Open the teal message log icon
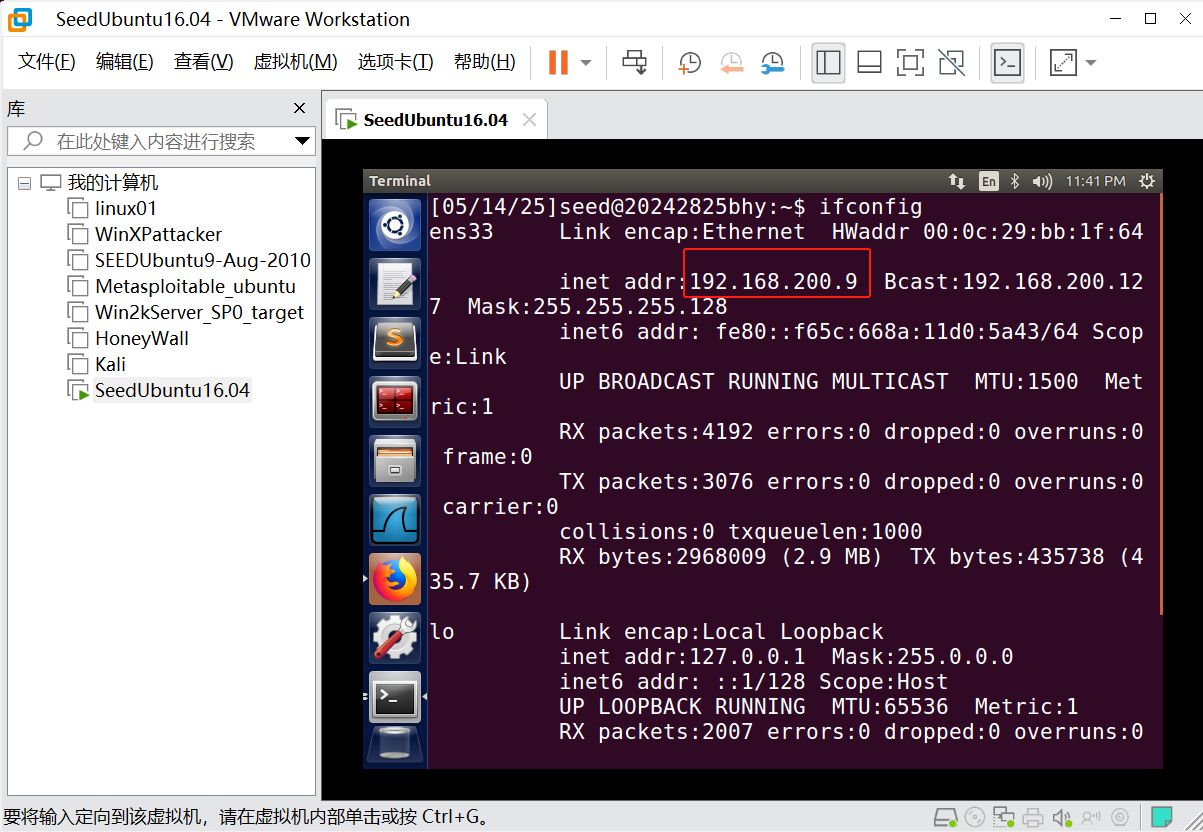1203x832 pixels. 1162,817
